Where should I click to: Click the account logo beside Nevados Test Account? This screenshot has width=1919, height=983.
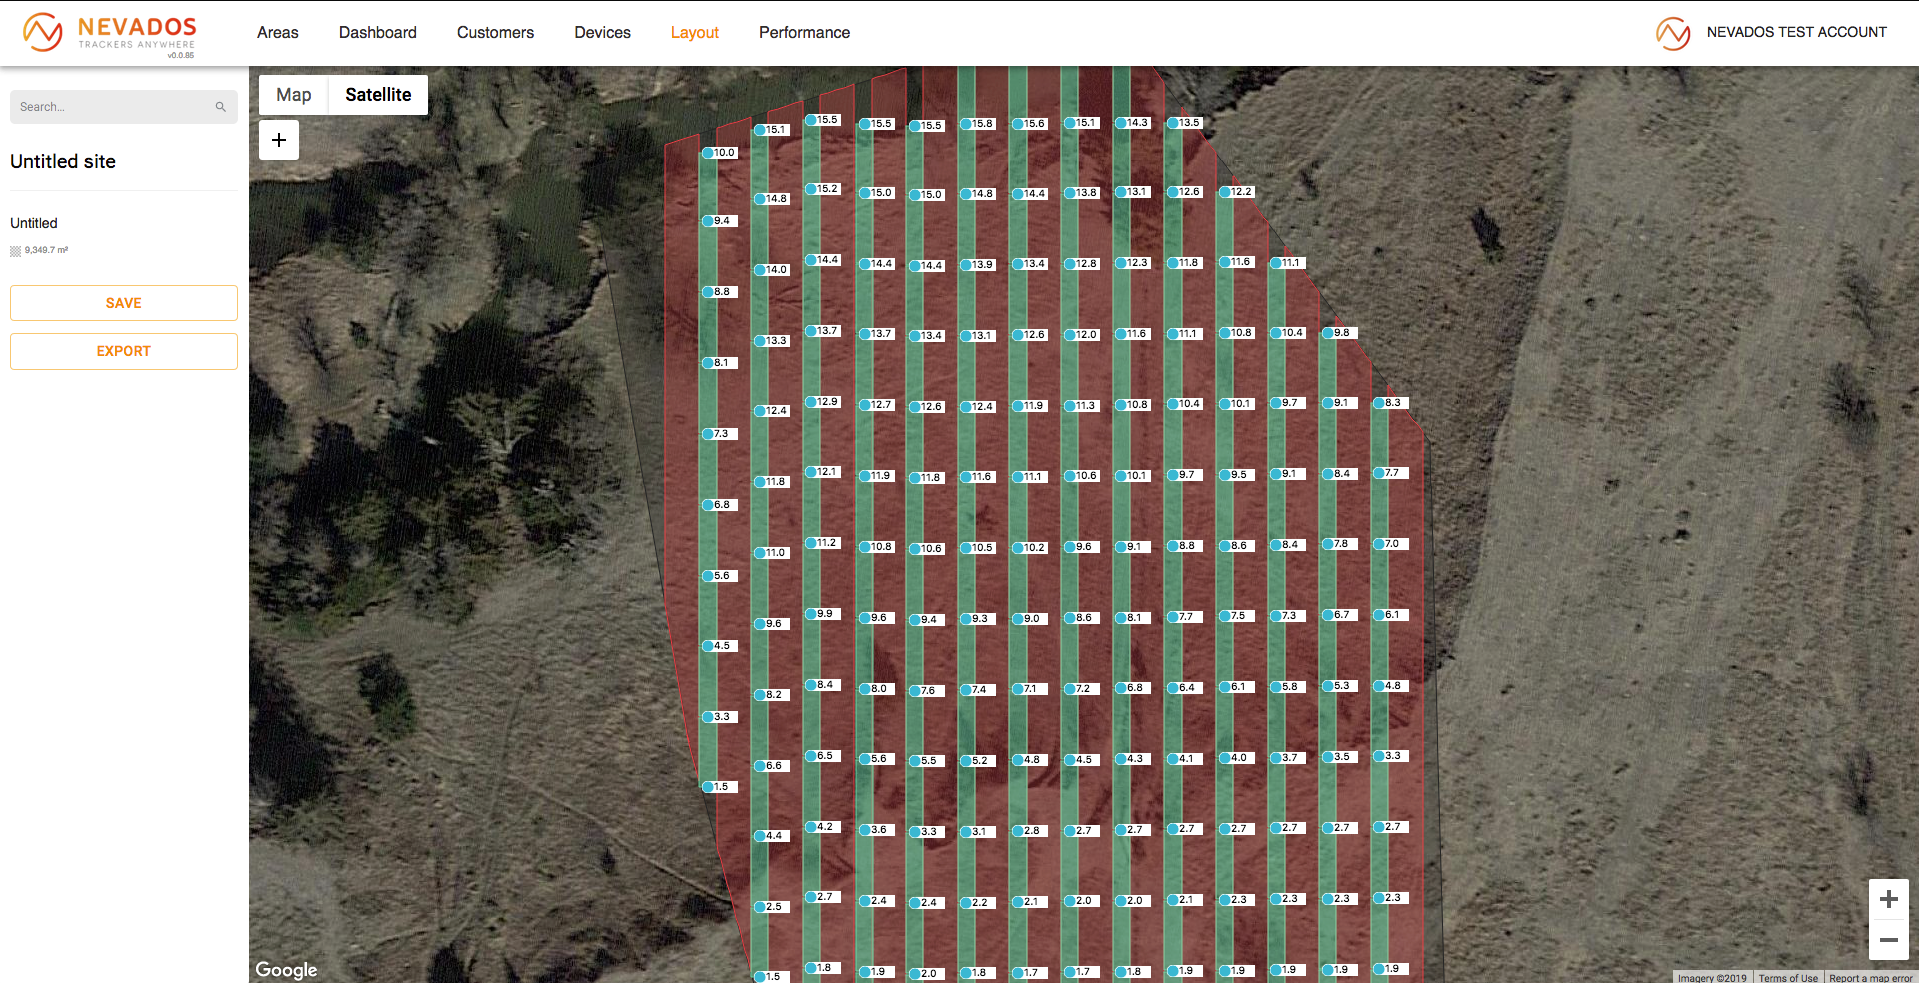click(1672, 33)
